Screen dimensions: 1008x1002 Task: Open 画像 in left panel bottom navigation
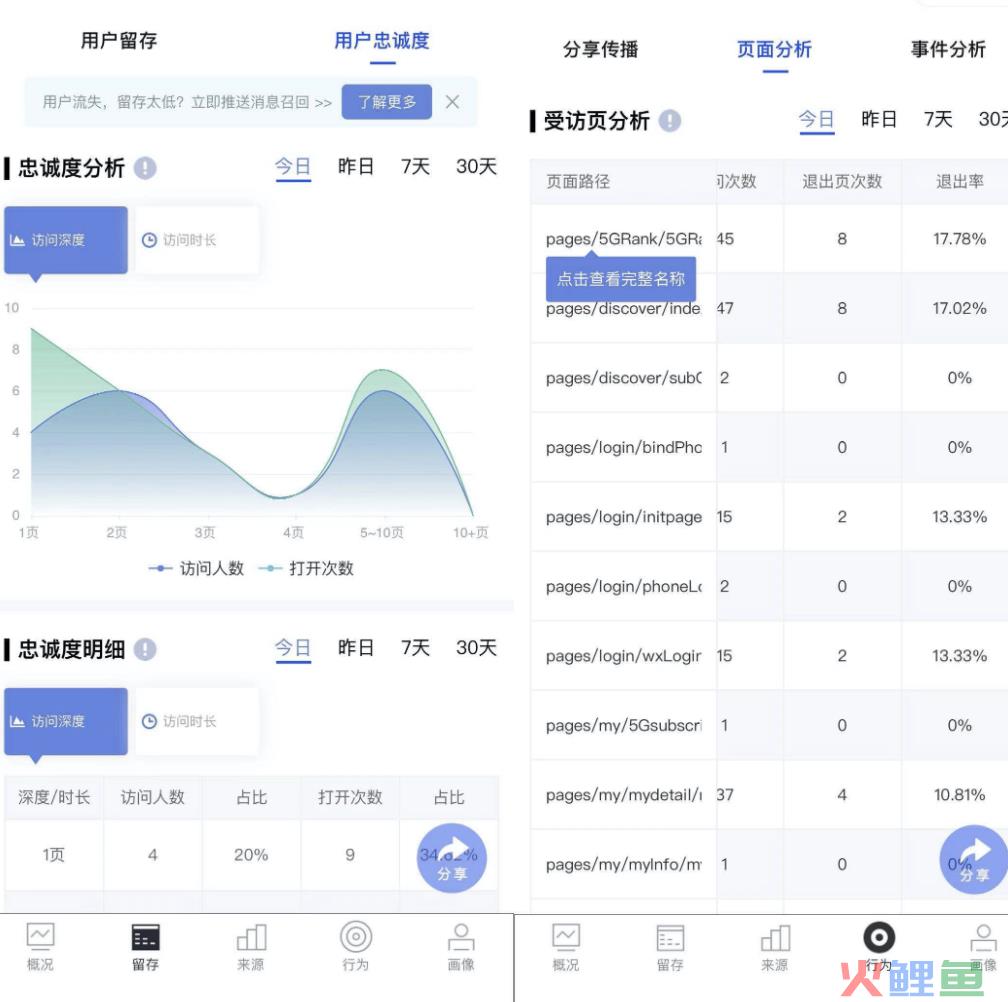pos(461,946)
